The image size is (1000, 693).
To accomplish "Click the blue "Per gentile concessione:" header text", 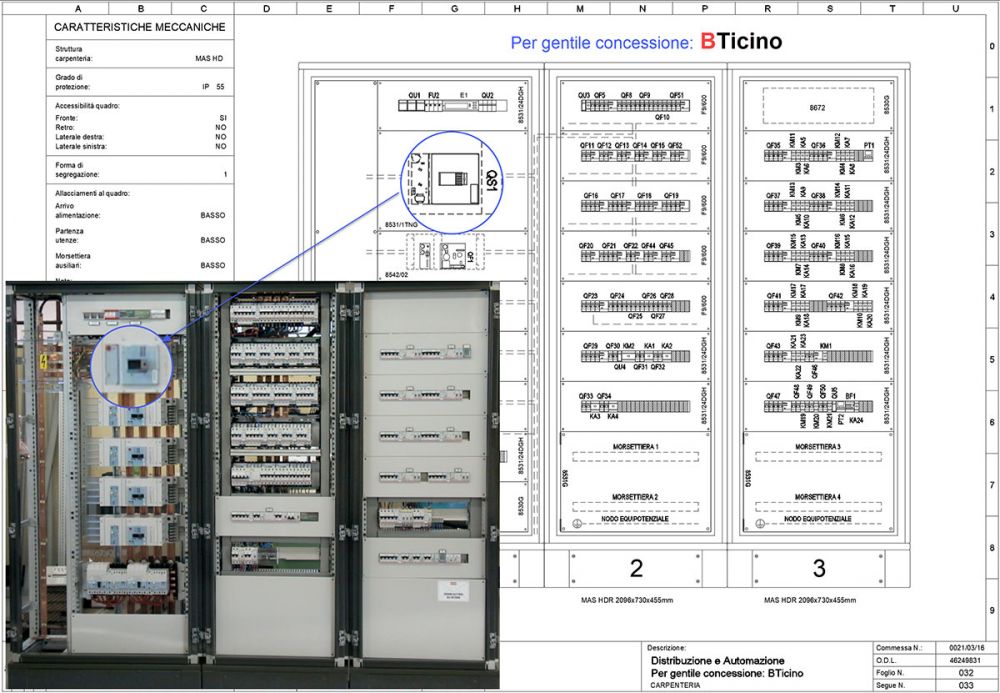I will pos(601,43).
